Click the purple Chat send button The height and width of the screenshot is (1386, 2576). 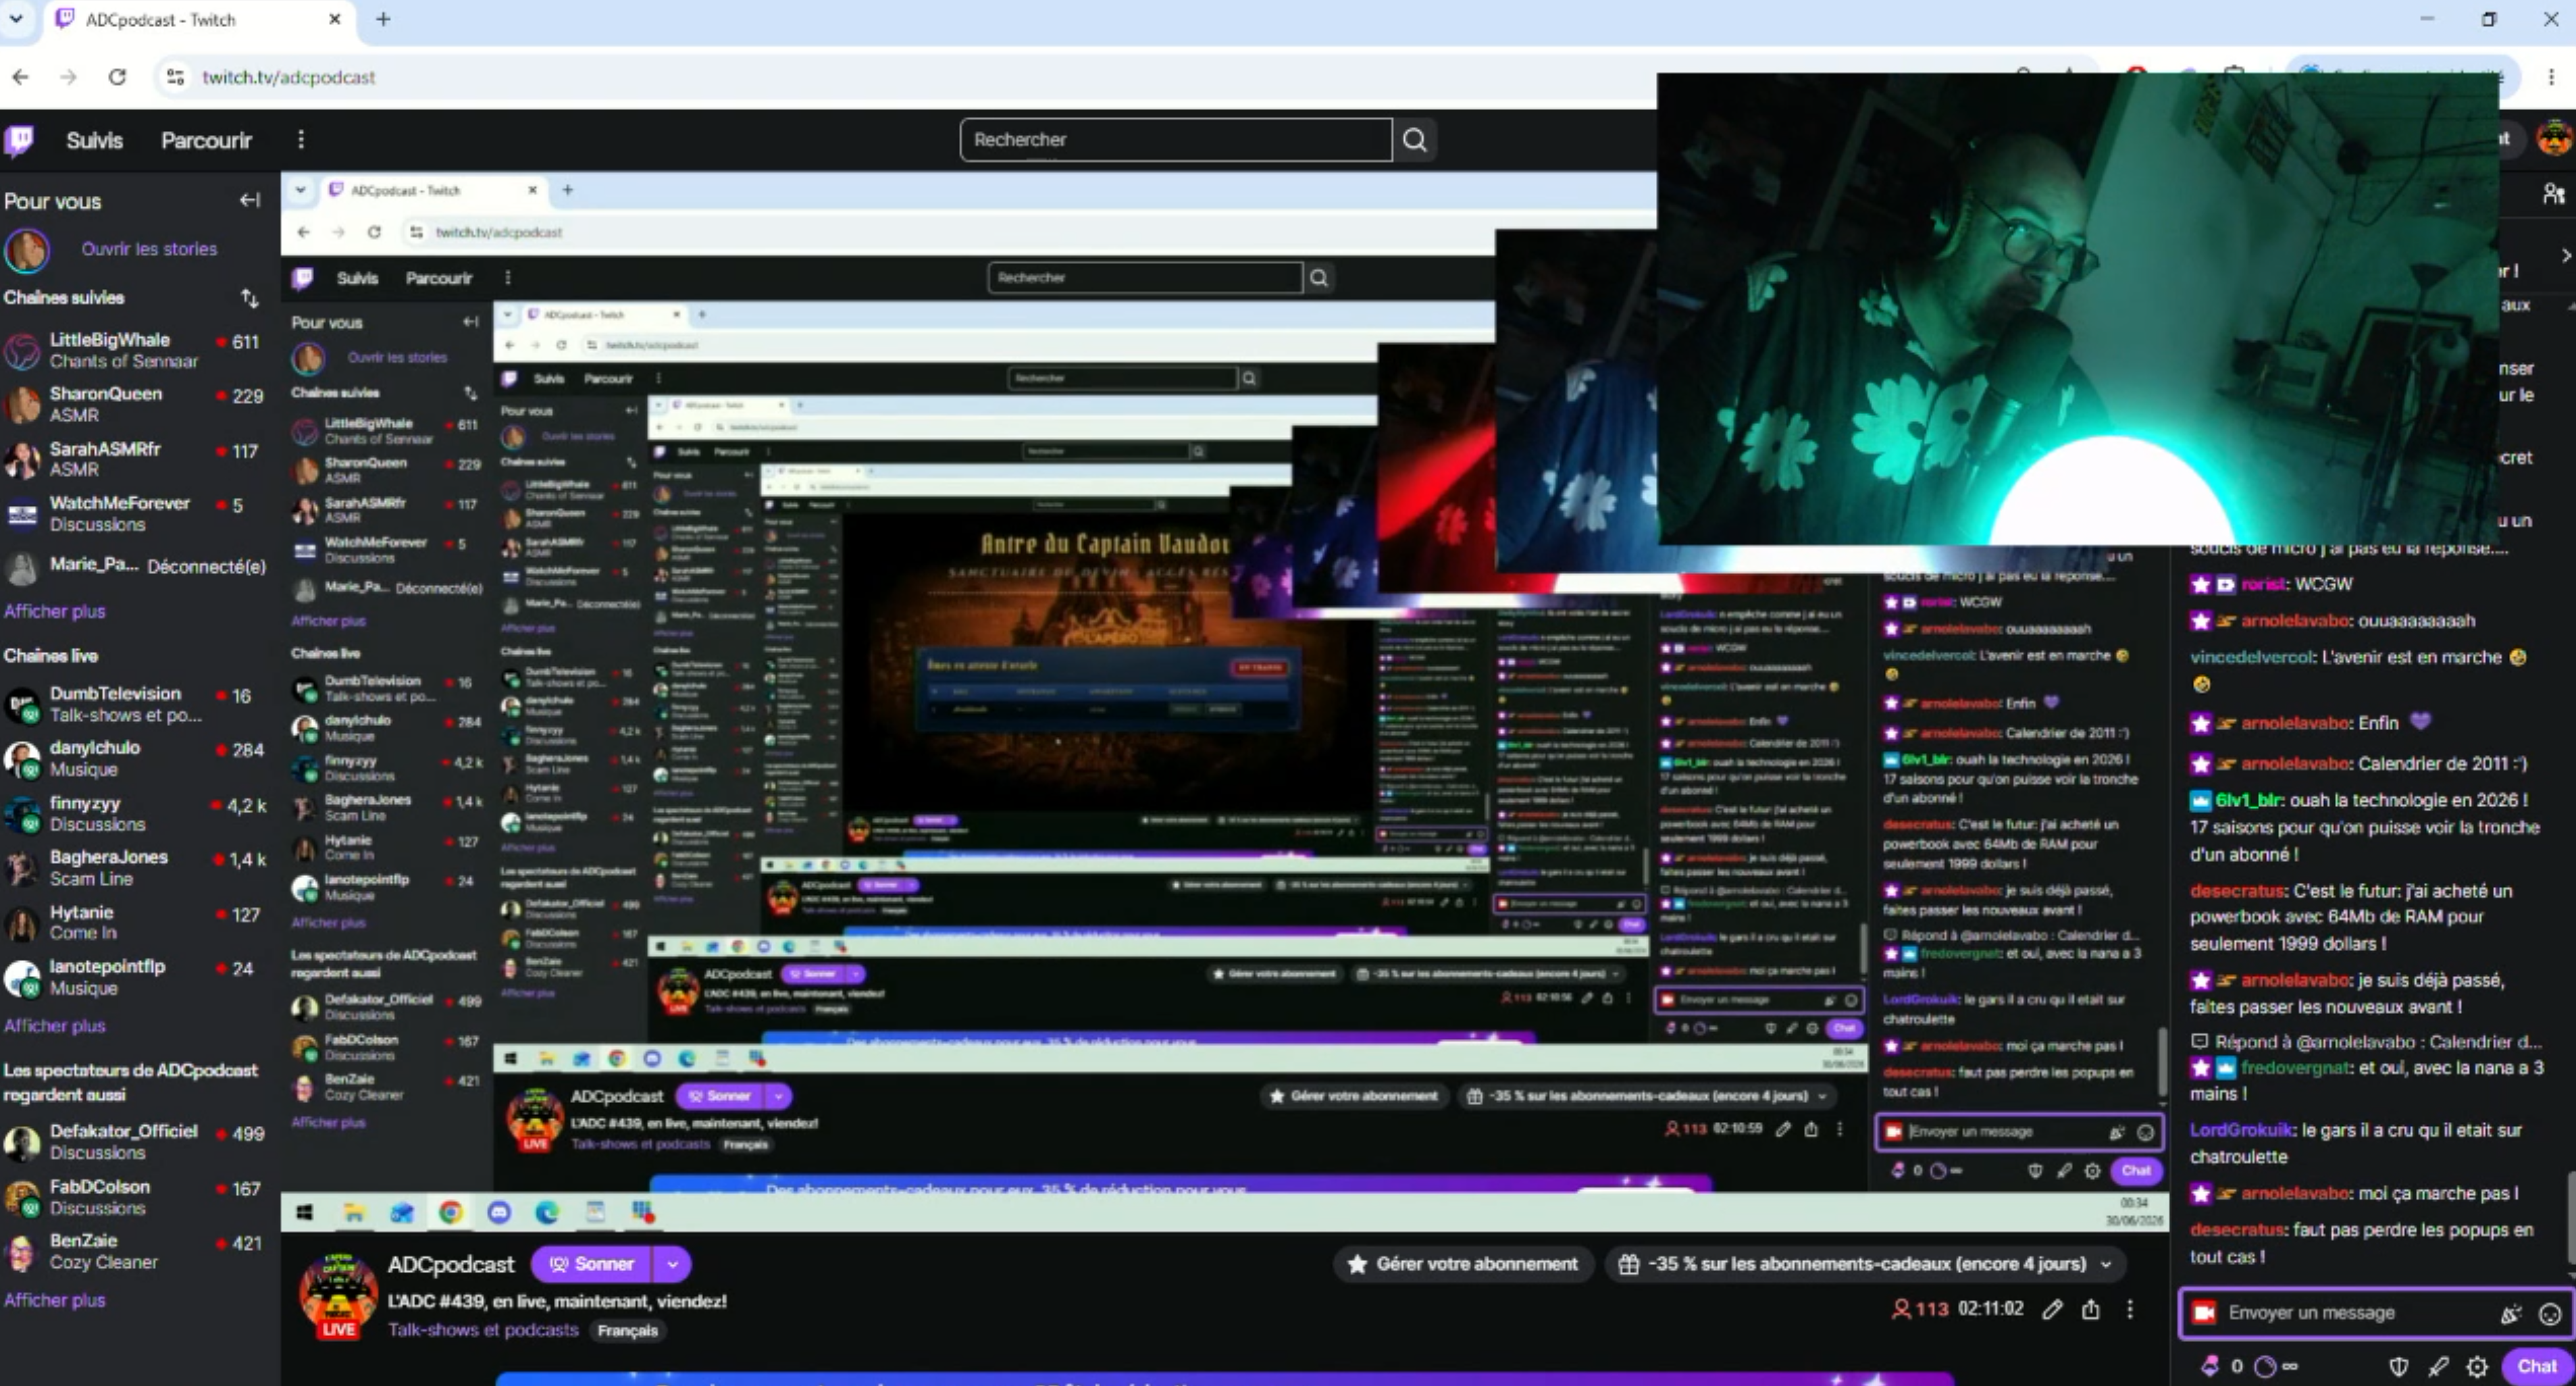point(2536,1366)
